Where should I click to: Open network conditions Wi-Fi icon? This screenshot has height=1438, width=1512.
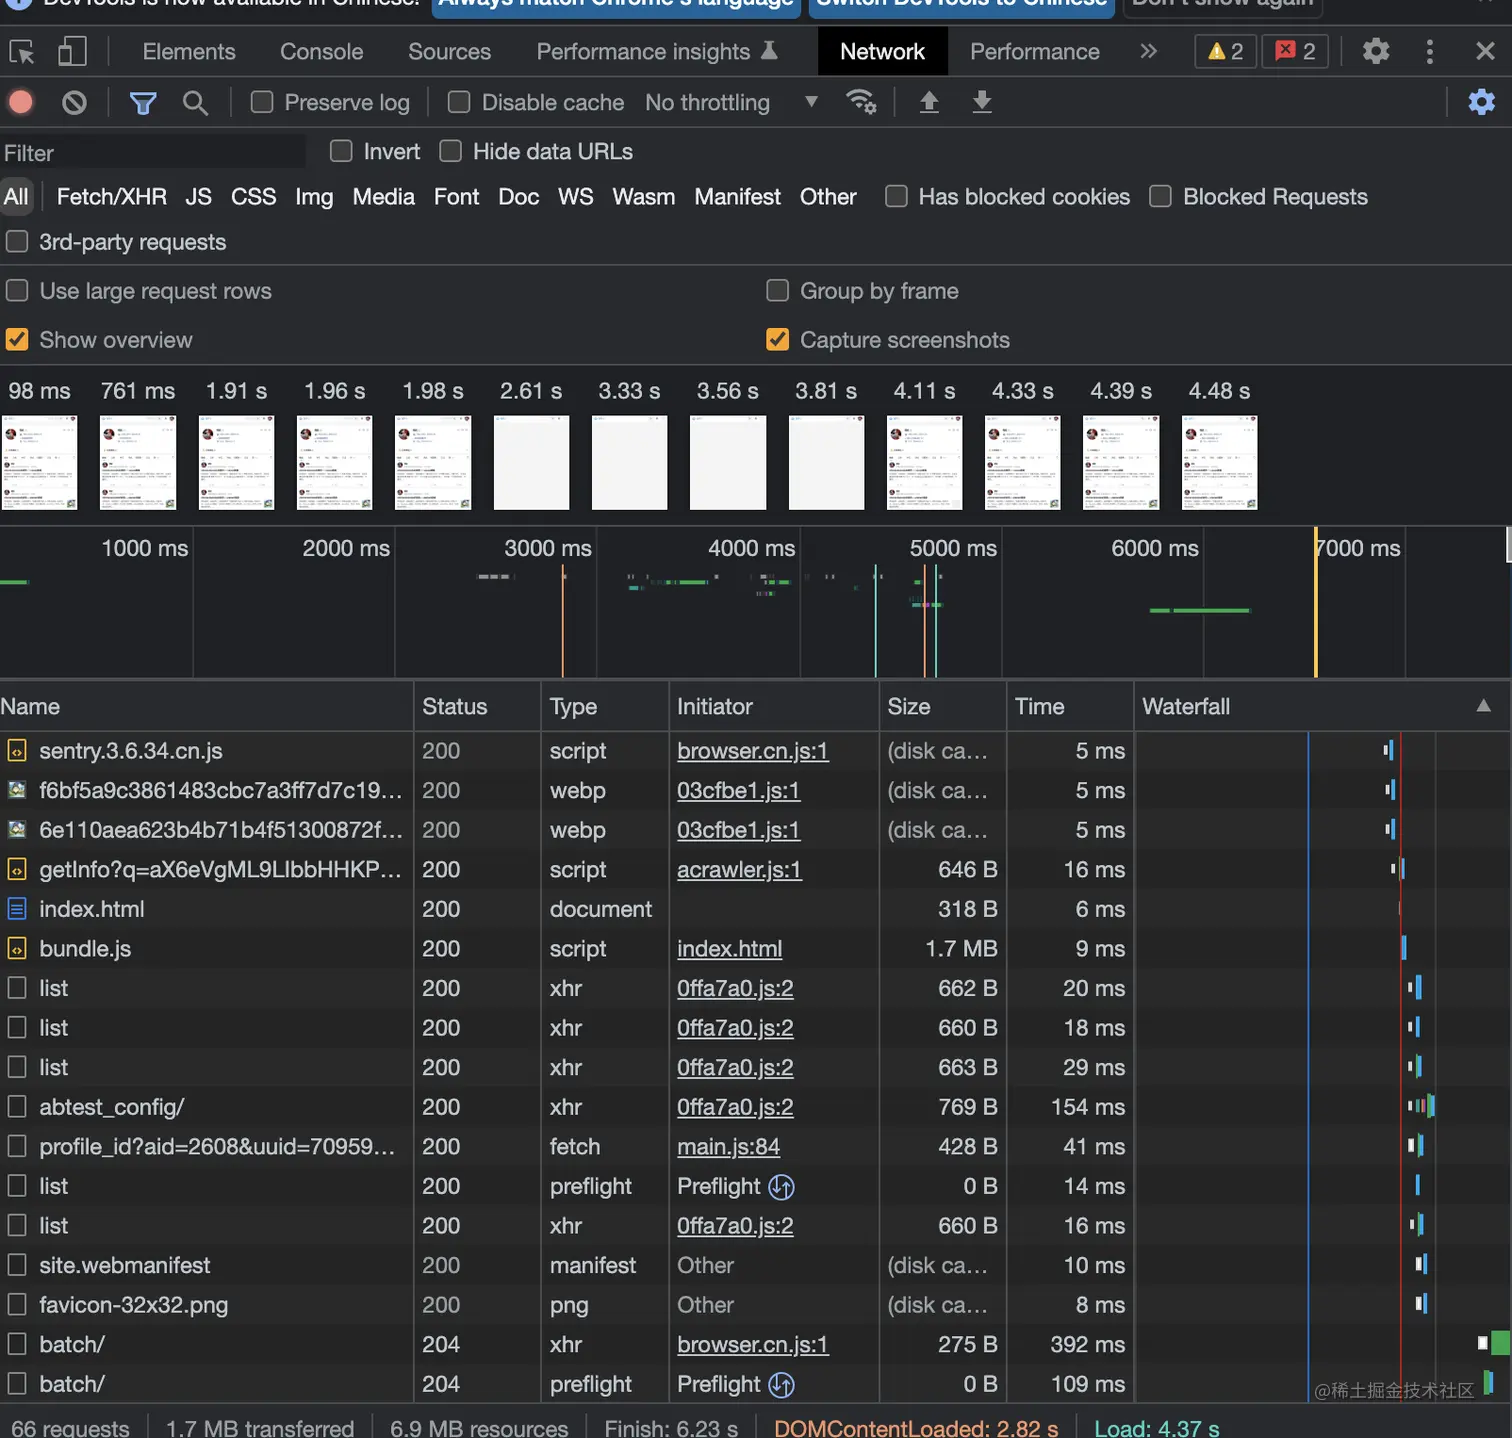[x=860, y=102]
